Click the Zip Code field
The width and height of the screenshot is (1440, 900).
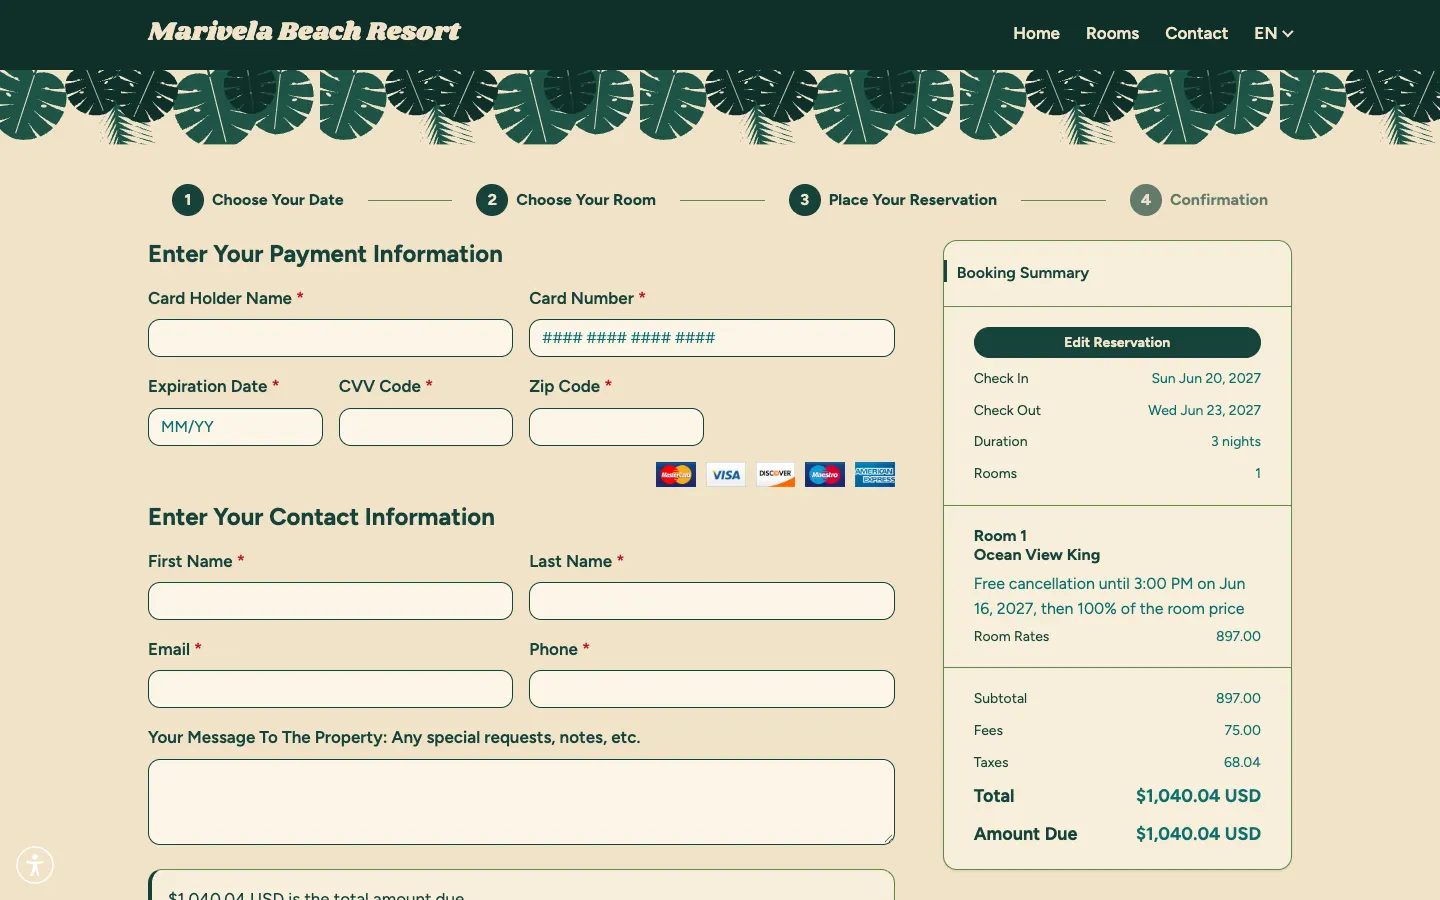[616, 427]
